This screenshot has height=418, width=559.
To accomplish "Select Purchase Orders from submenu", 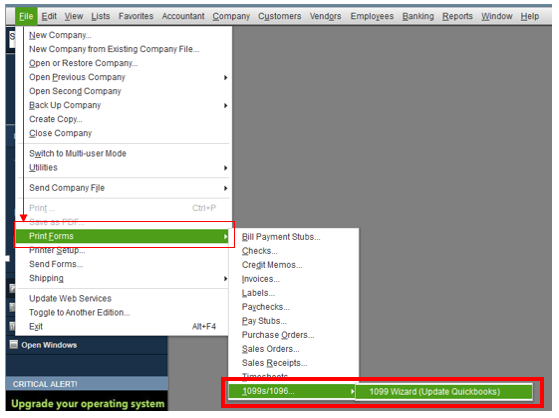I will (x=278, y=335).
